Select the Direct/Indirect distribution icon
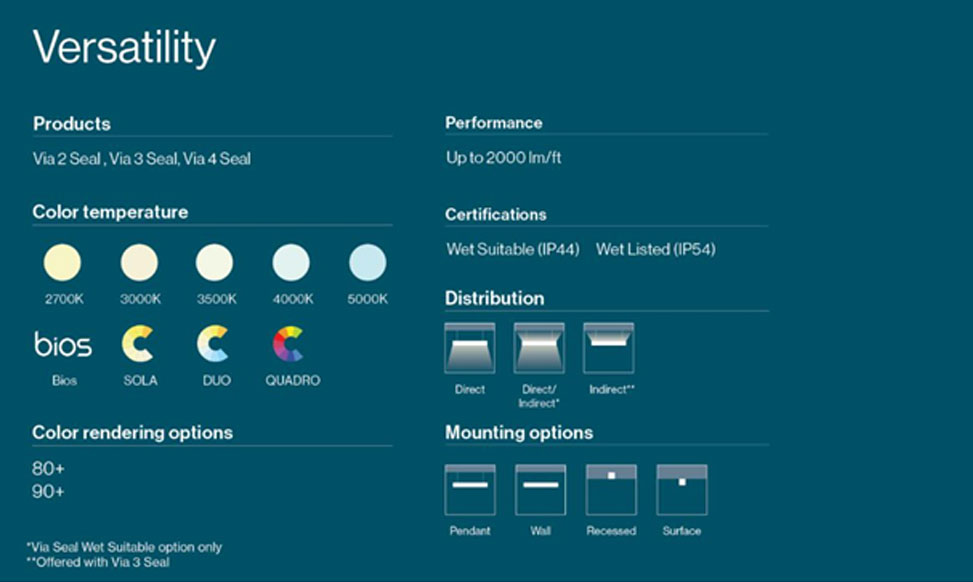973x582 pixels. [539, 348]
